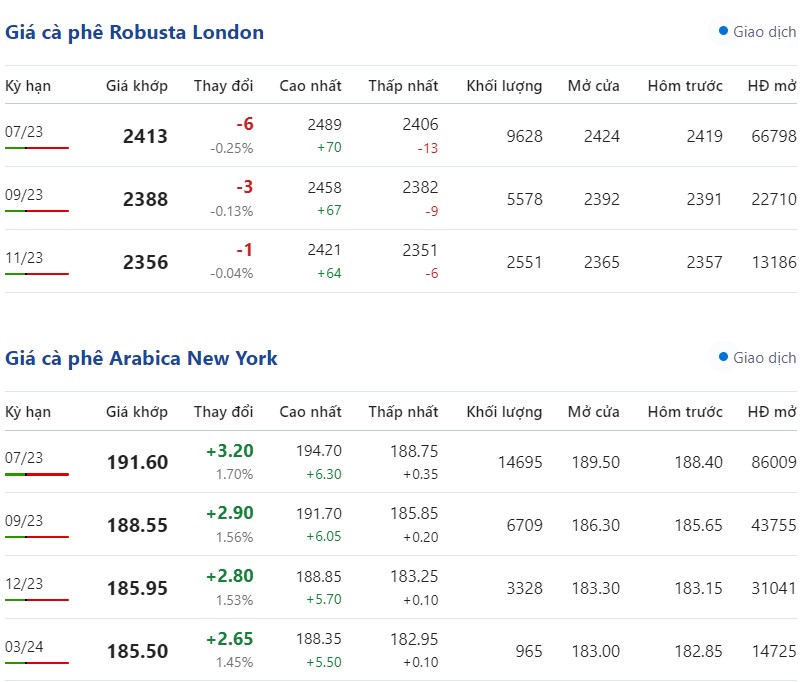Viewport: 805px width, 682px height.
Task: Click the 'HĐ mở' header in Robusta table
Action: [x=772, y=86]
